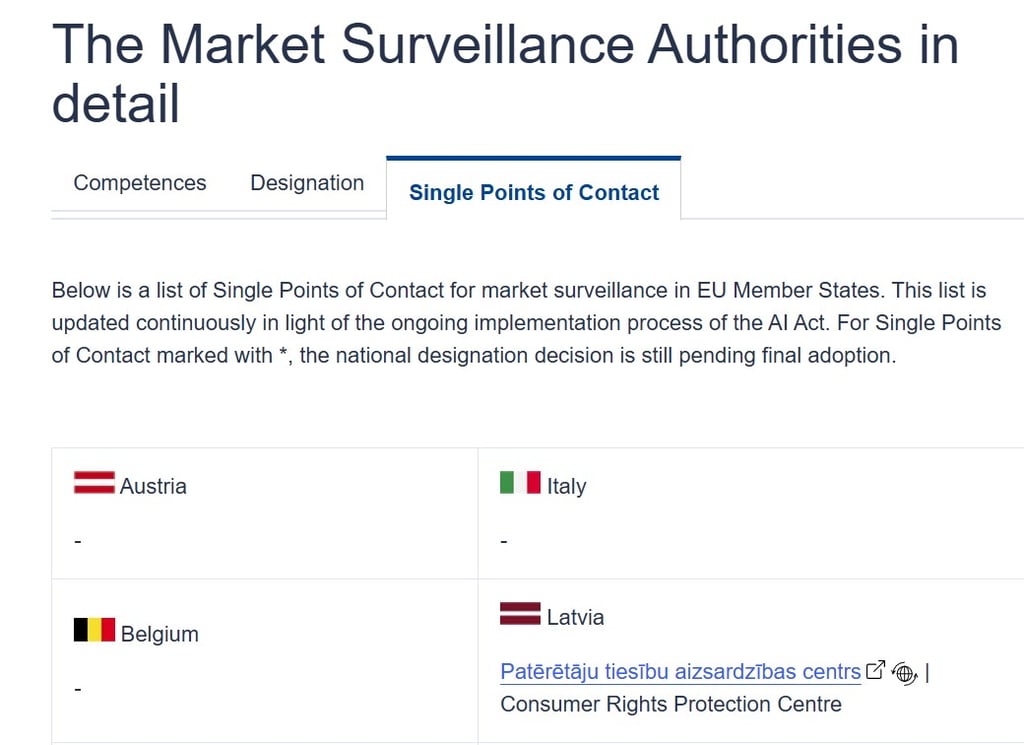Screen dimensions: 1024x745
Task: Click the dash placeholder under Belgium
Action: (78, 689)
